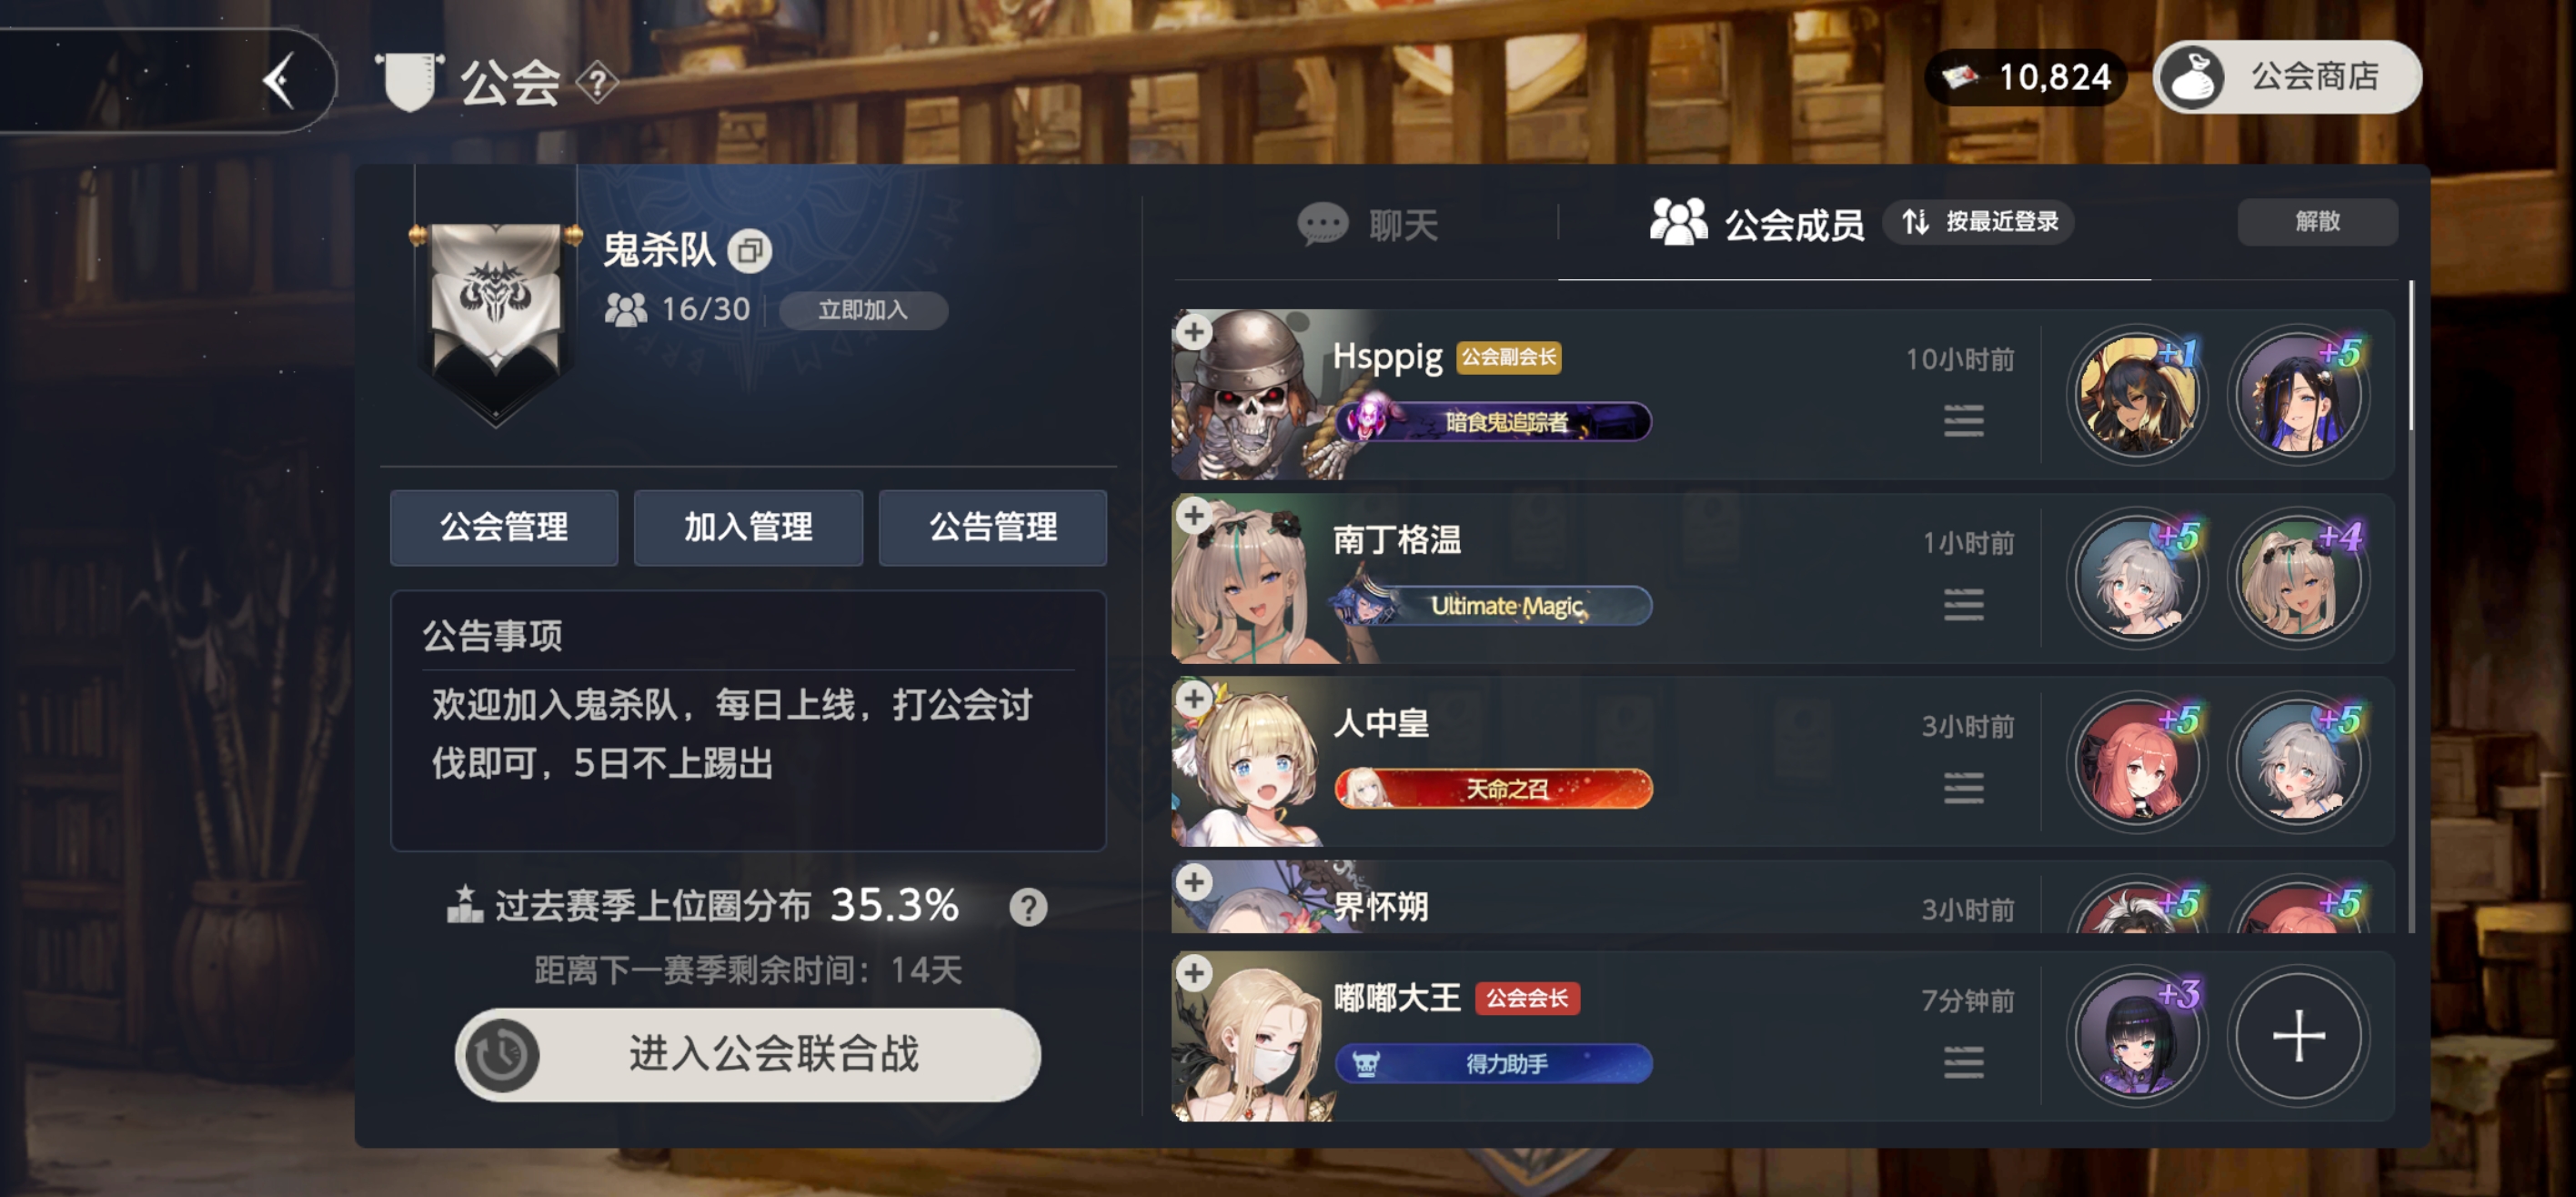
Task: Switch to the 聊天 chat tab
Action: click(1367, 224)
